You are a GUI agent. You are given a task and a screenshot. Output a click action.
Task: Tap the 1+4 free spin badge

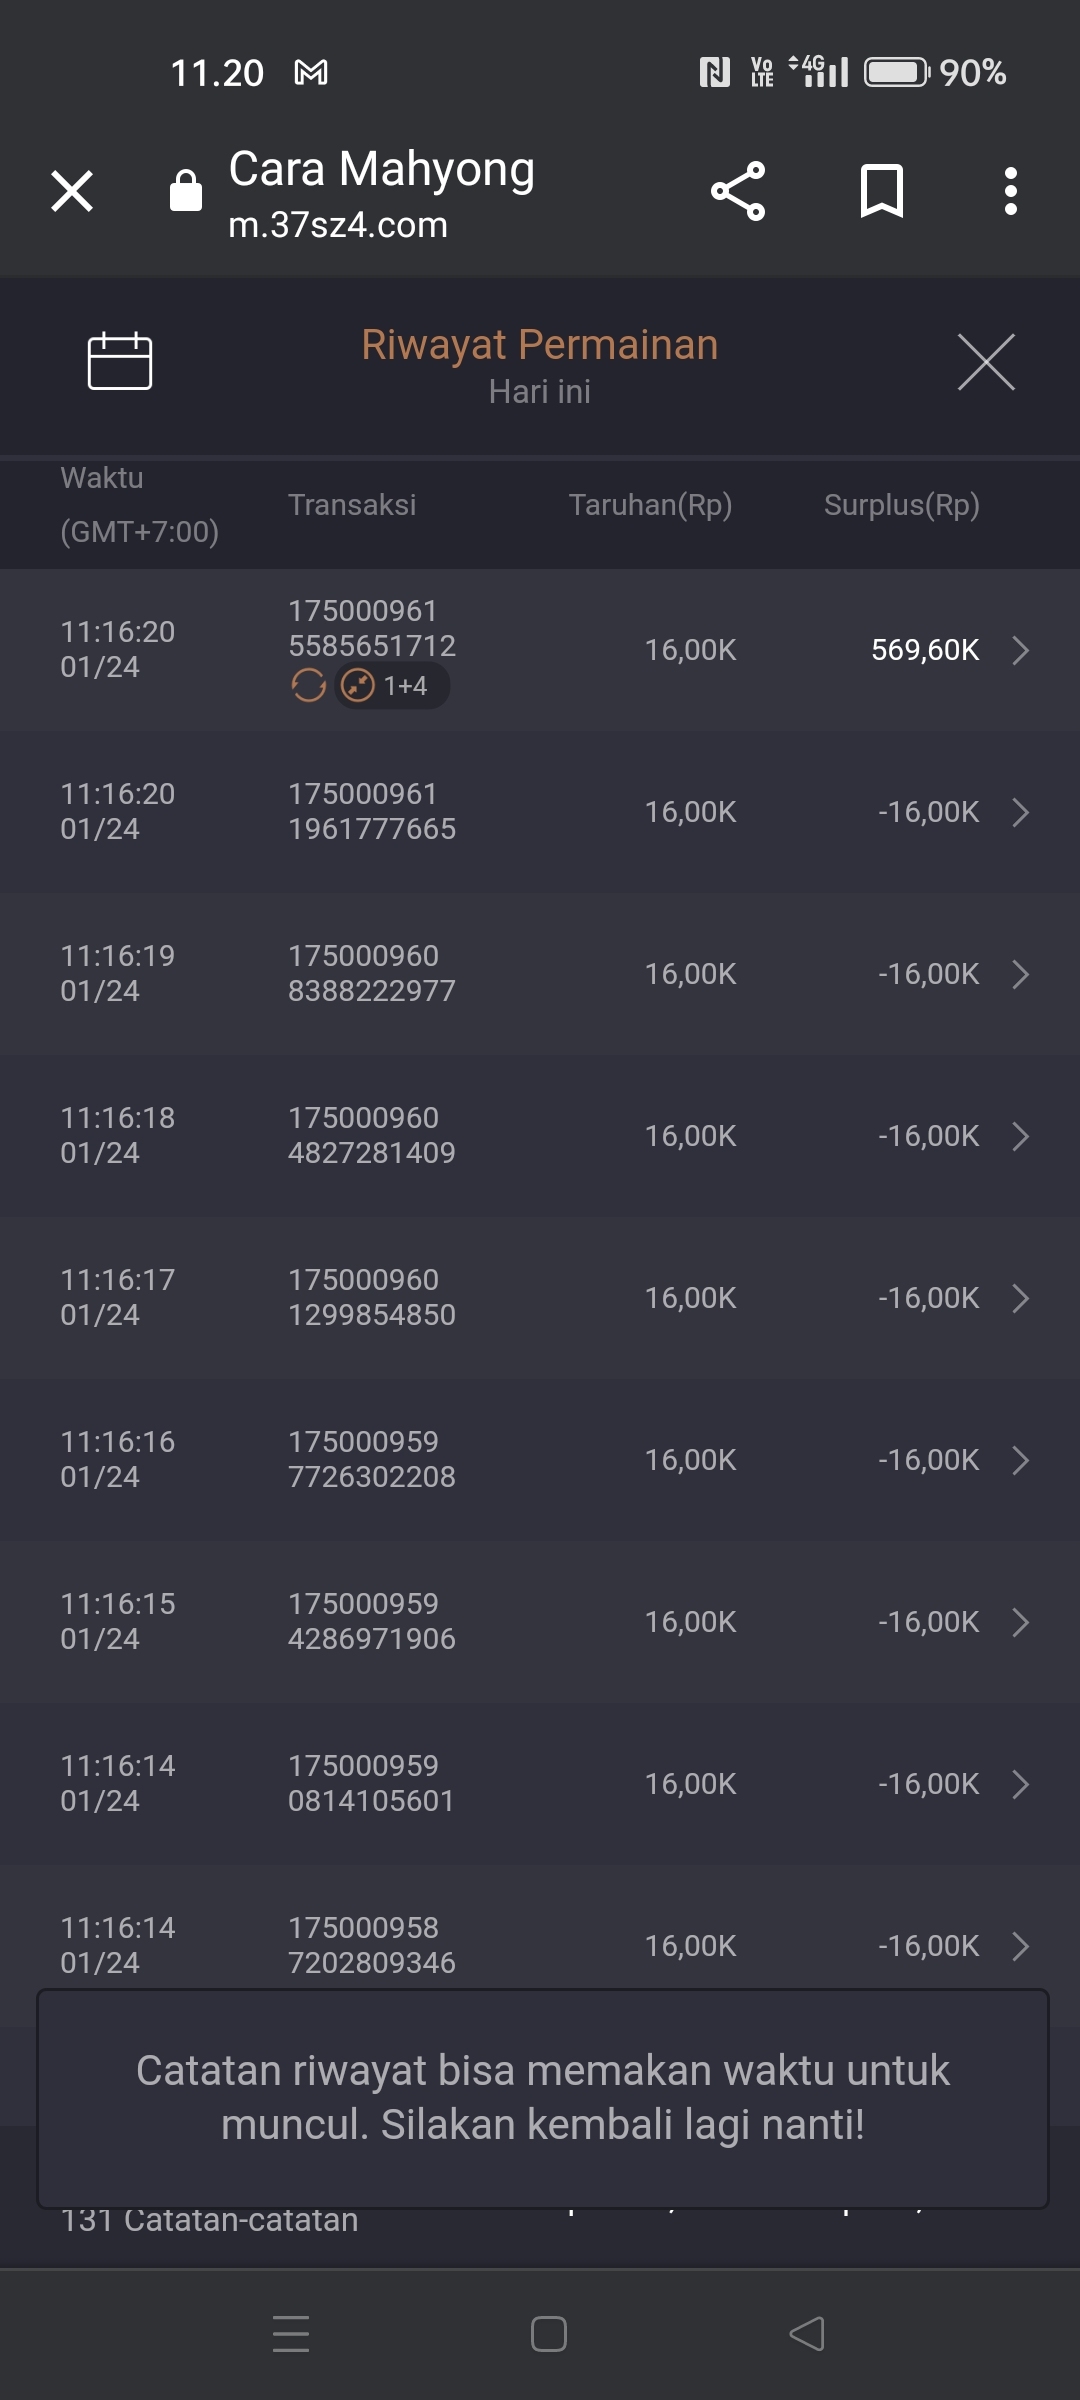tap(392, 686)
